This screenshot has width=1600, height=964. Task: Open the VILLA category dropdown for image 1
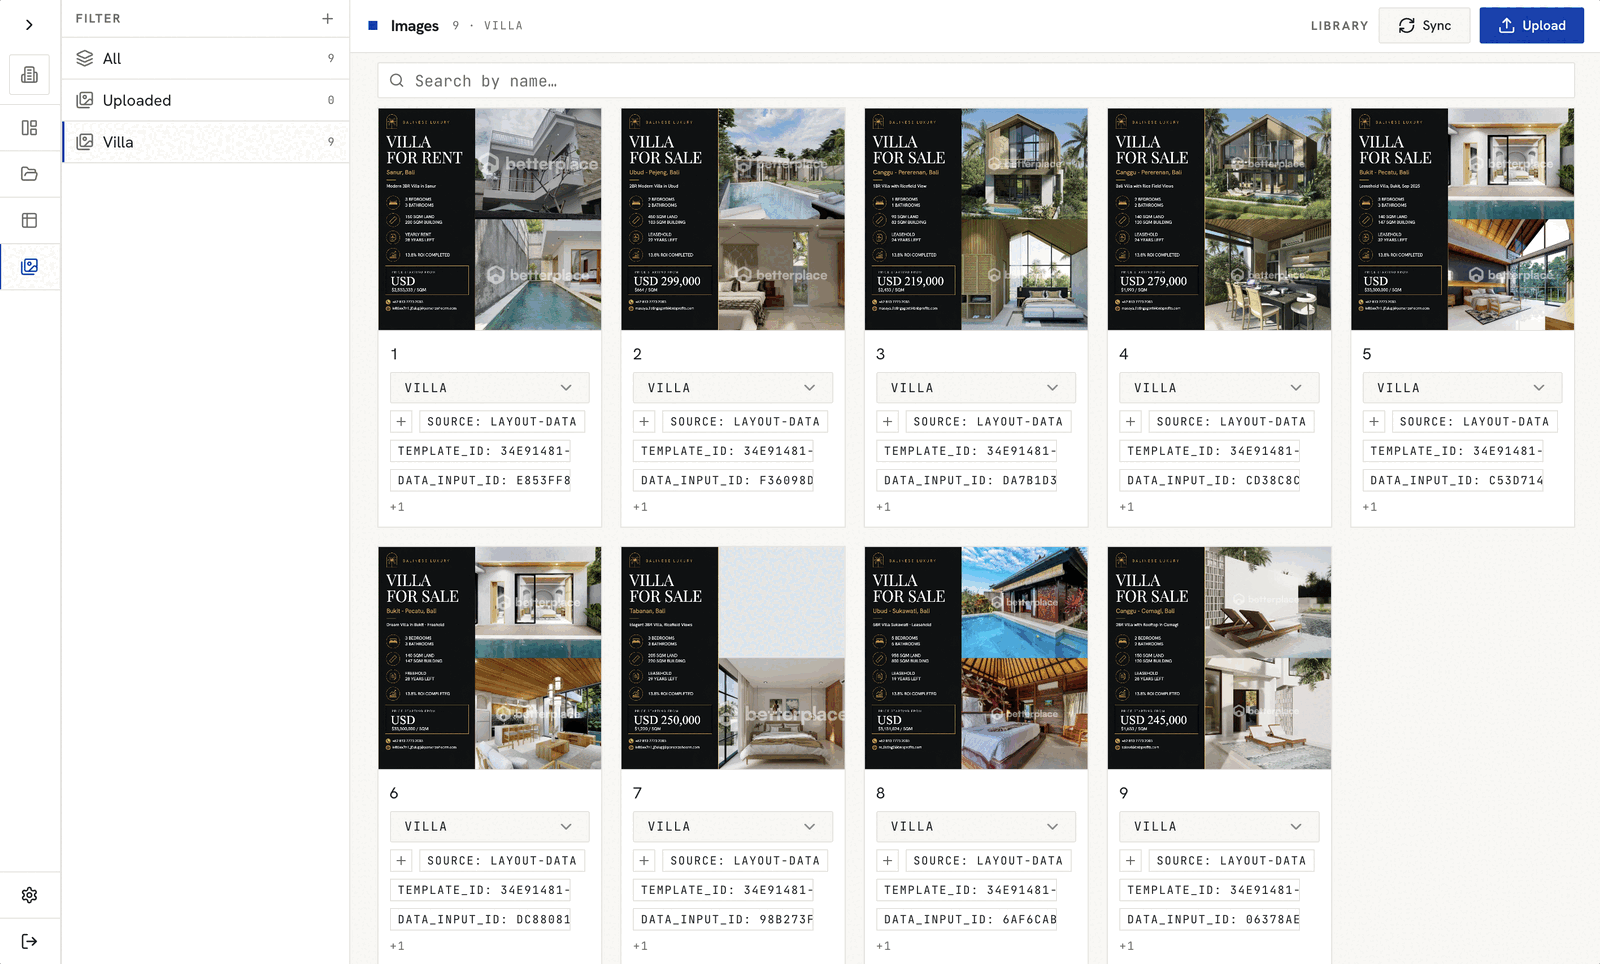click(x=489, y=388)
